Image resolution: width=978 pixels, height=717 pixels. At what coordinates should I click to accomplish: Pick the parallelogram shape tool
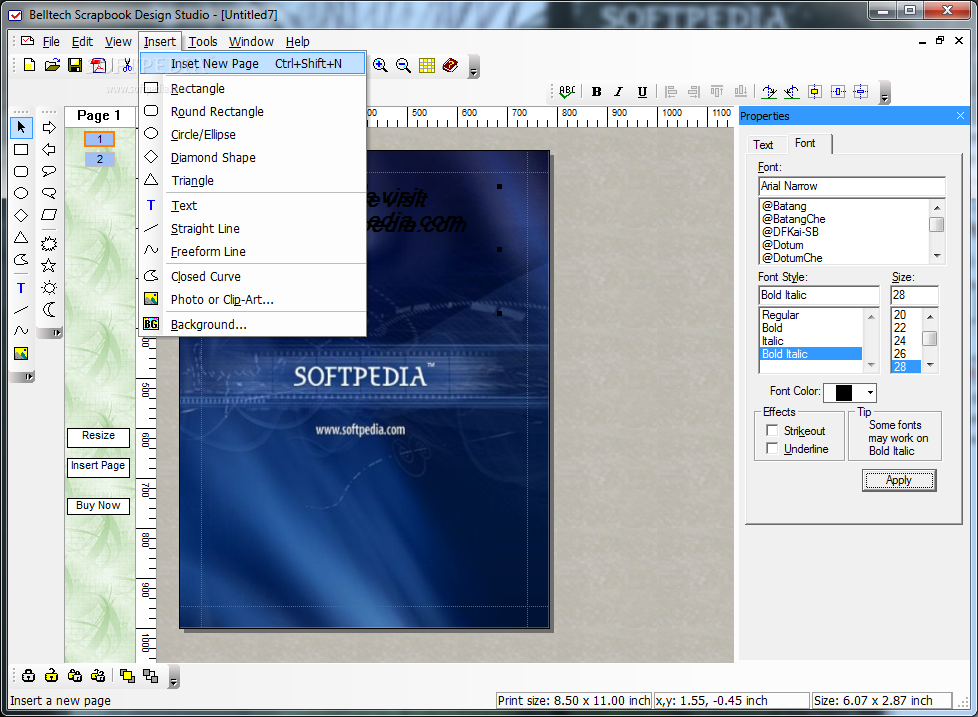point(49,214)
